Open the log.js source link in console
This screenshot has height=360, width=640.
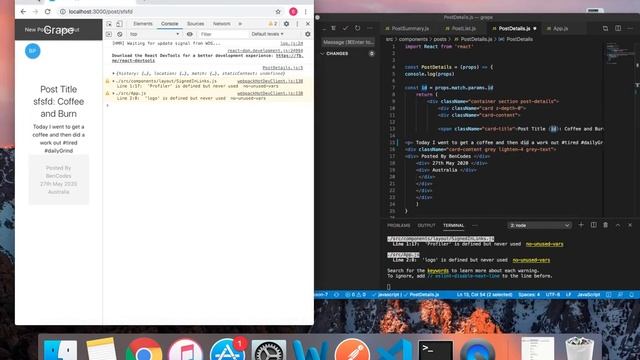click(x=291, y=43)
